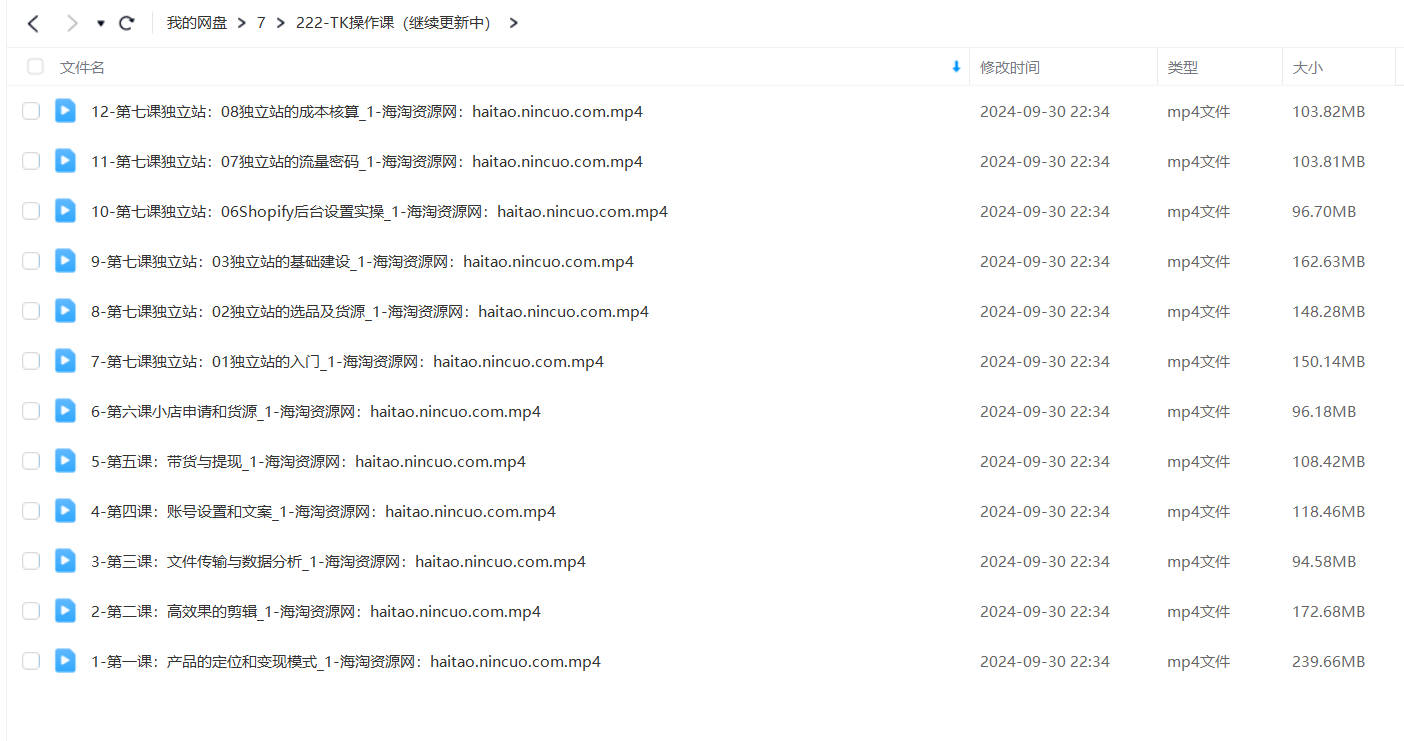Open file 3-第三课：文件传输与数据分析
Image resolution: width=1404 pixels, height=741 pixels.
[x=338, y=561]
